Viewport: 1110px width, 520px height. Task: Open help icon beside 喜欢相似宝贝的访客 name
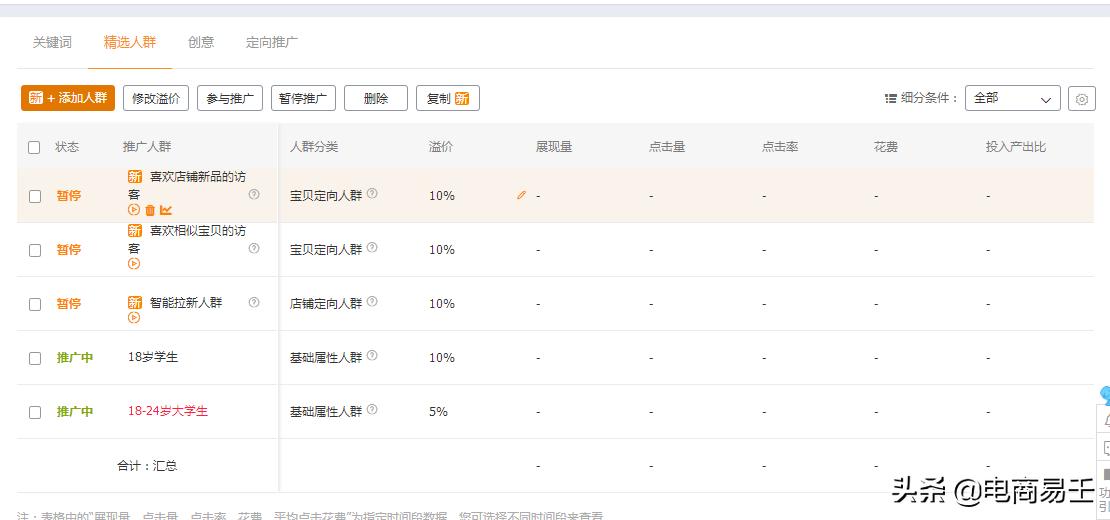point(254,248)
